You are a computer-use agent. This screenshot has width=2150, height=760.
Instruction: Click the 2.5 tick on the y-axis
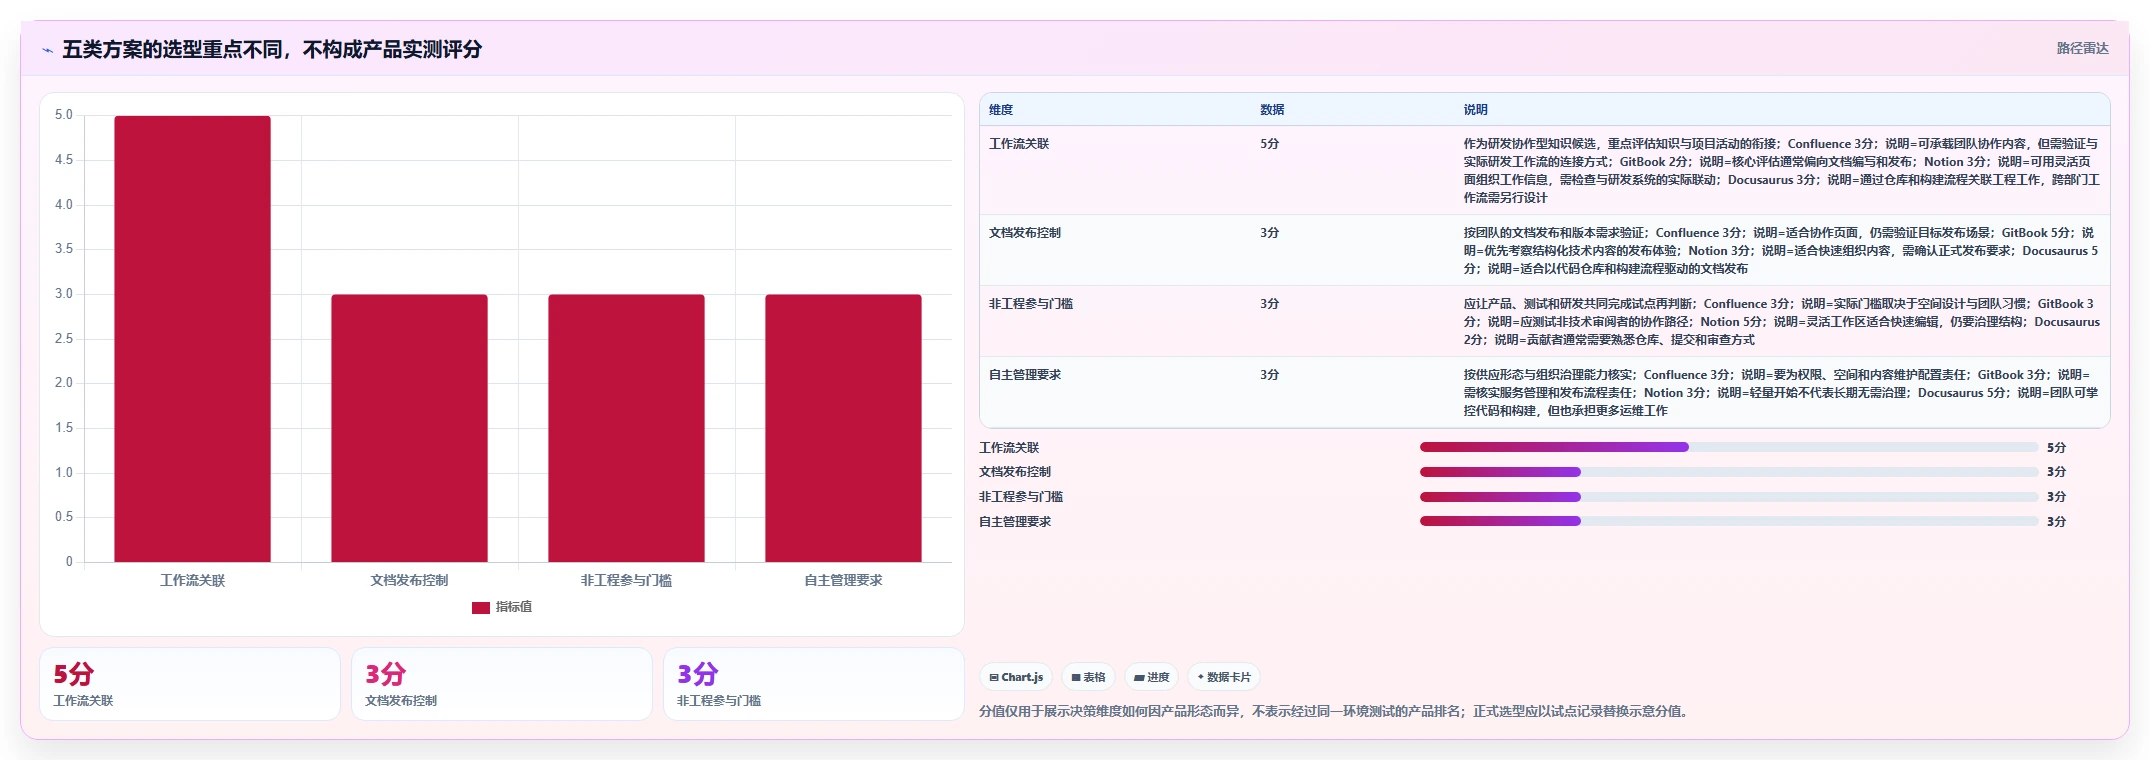coord(64,339)
